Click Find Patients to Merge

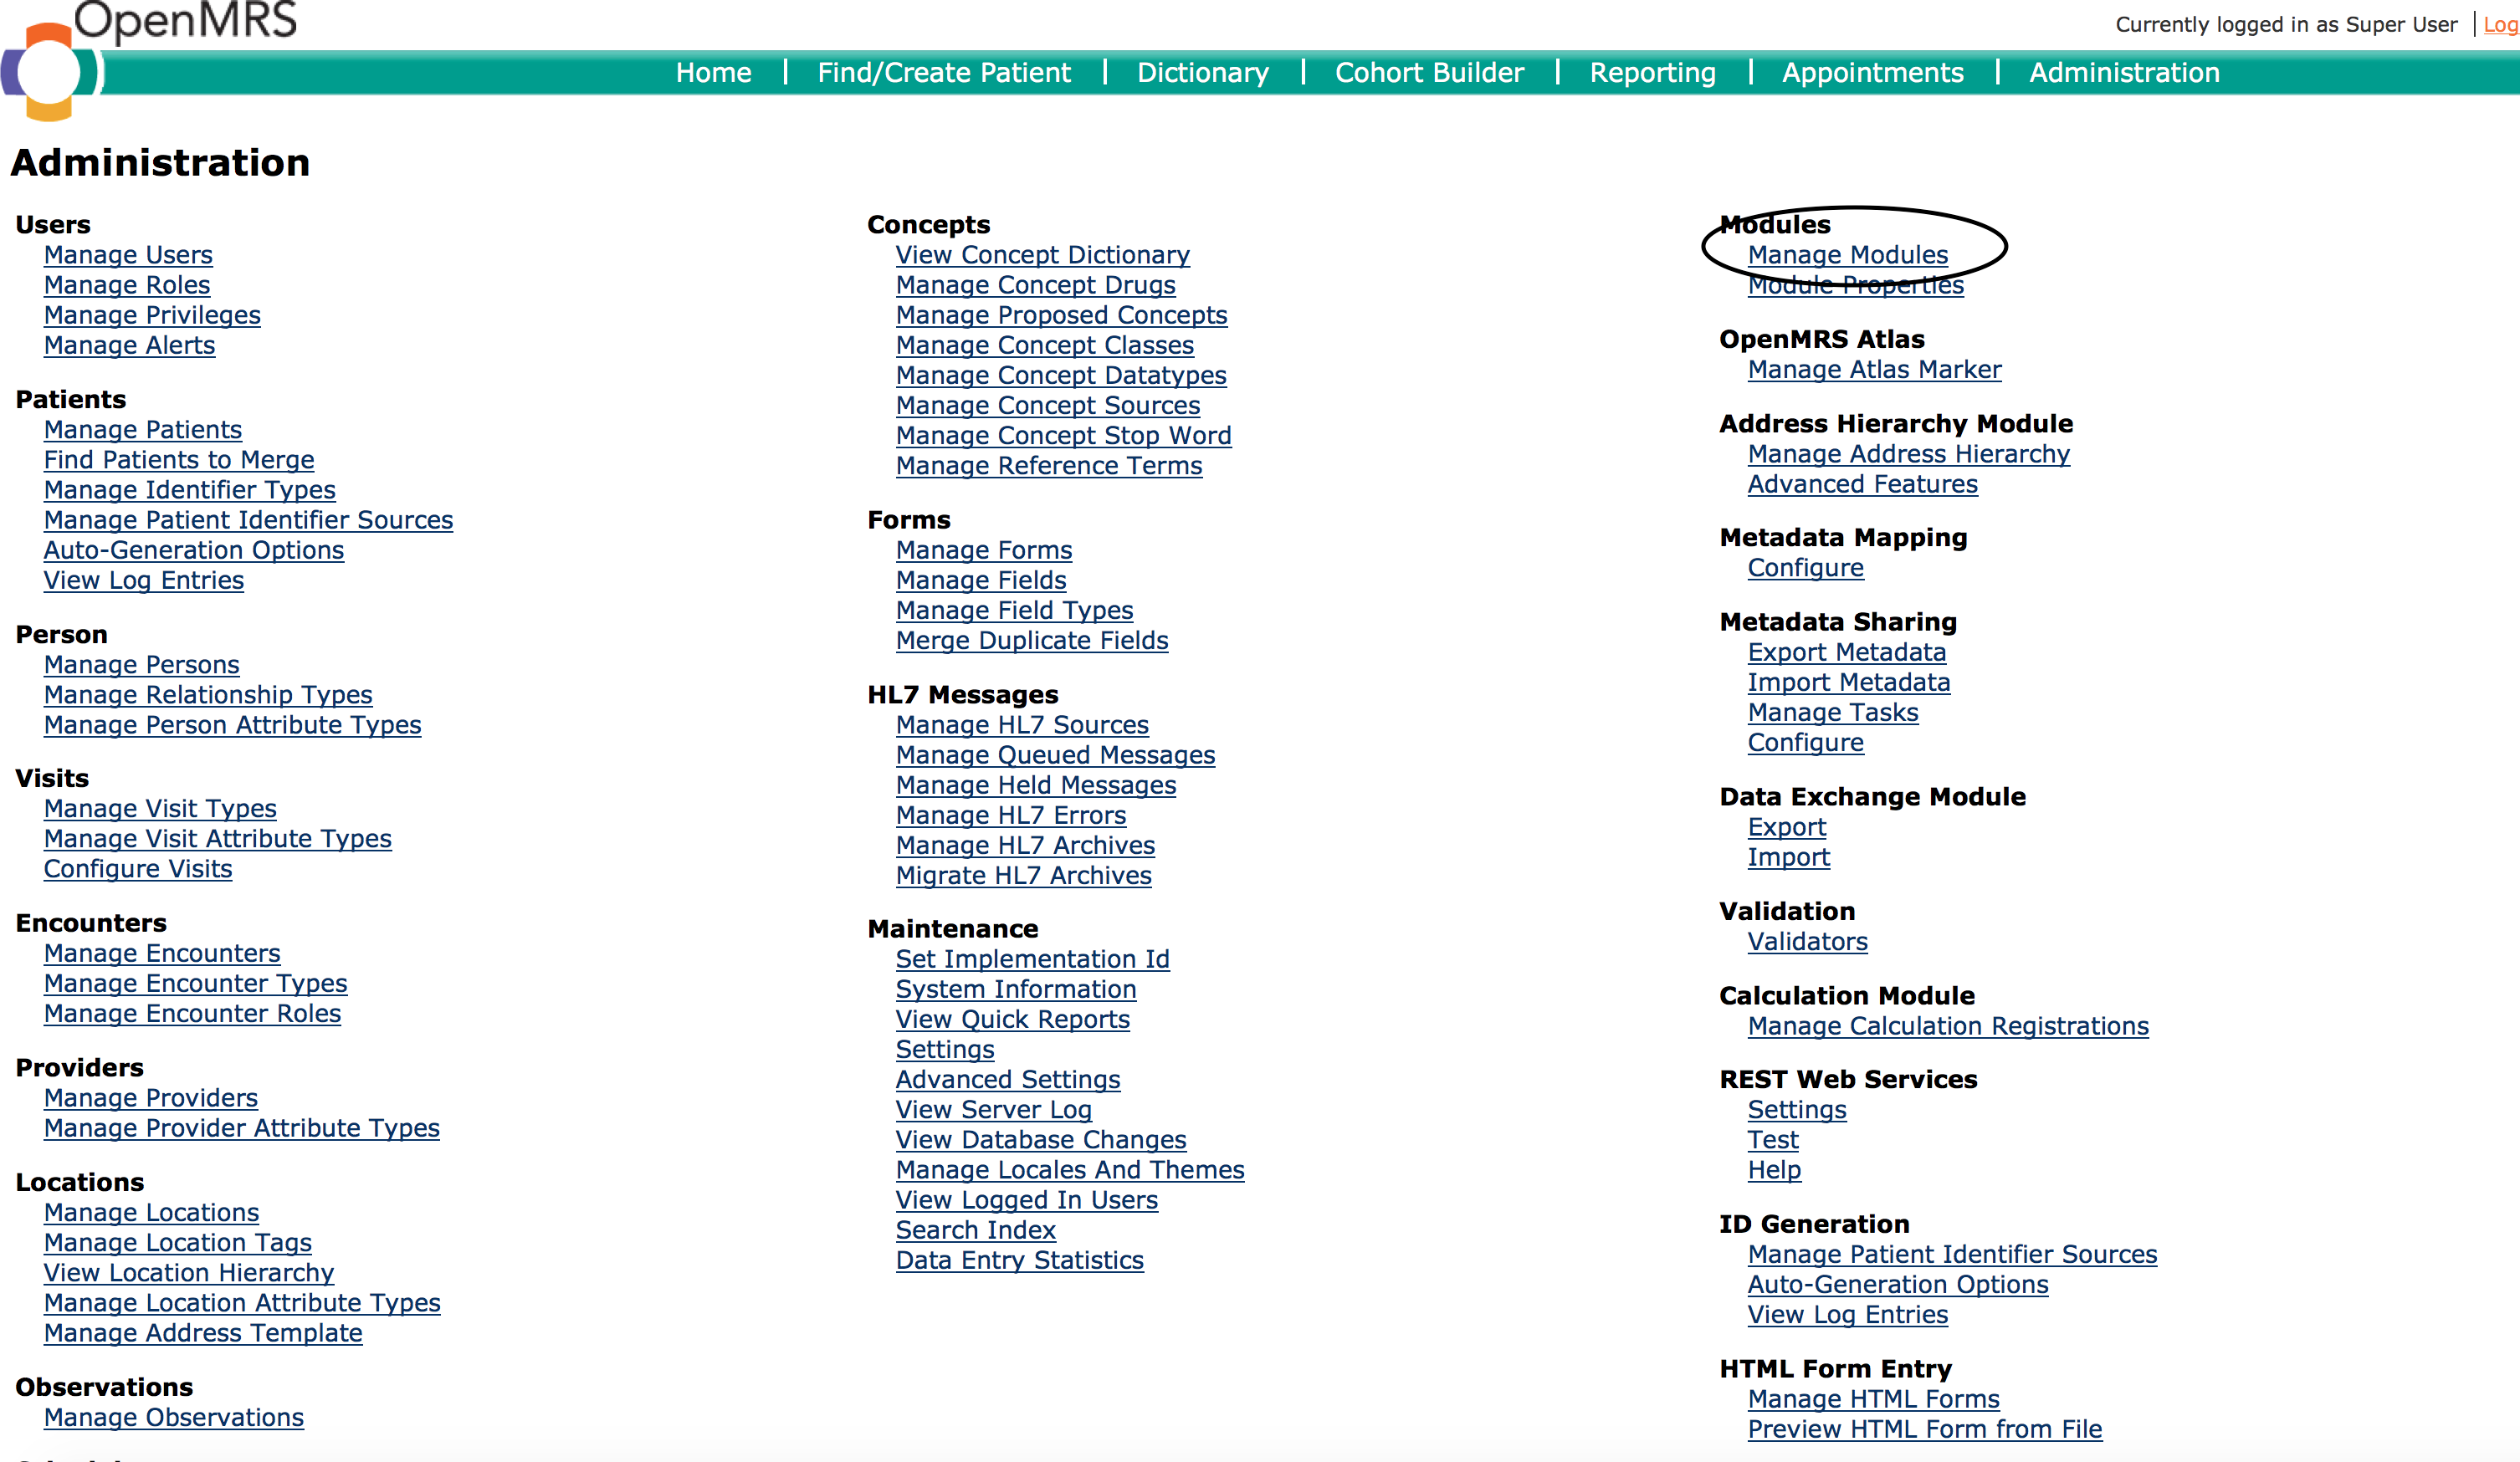coord(179,460)
